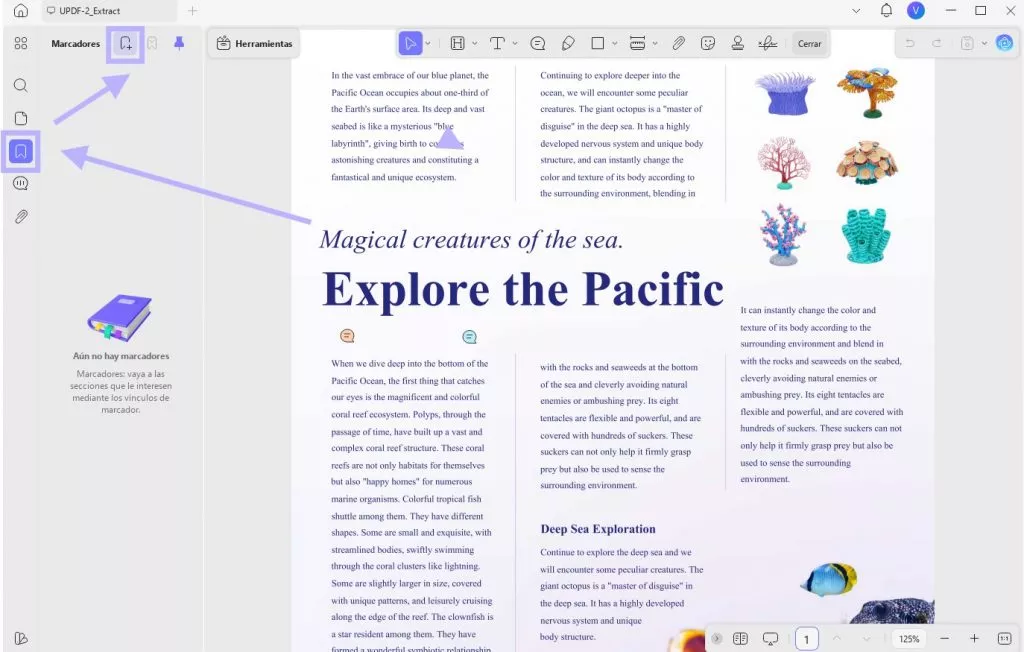Collapse the bottom navigation bar arrow
Viewport: 1024px width, 652px height.
pos(716,638)
